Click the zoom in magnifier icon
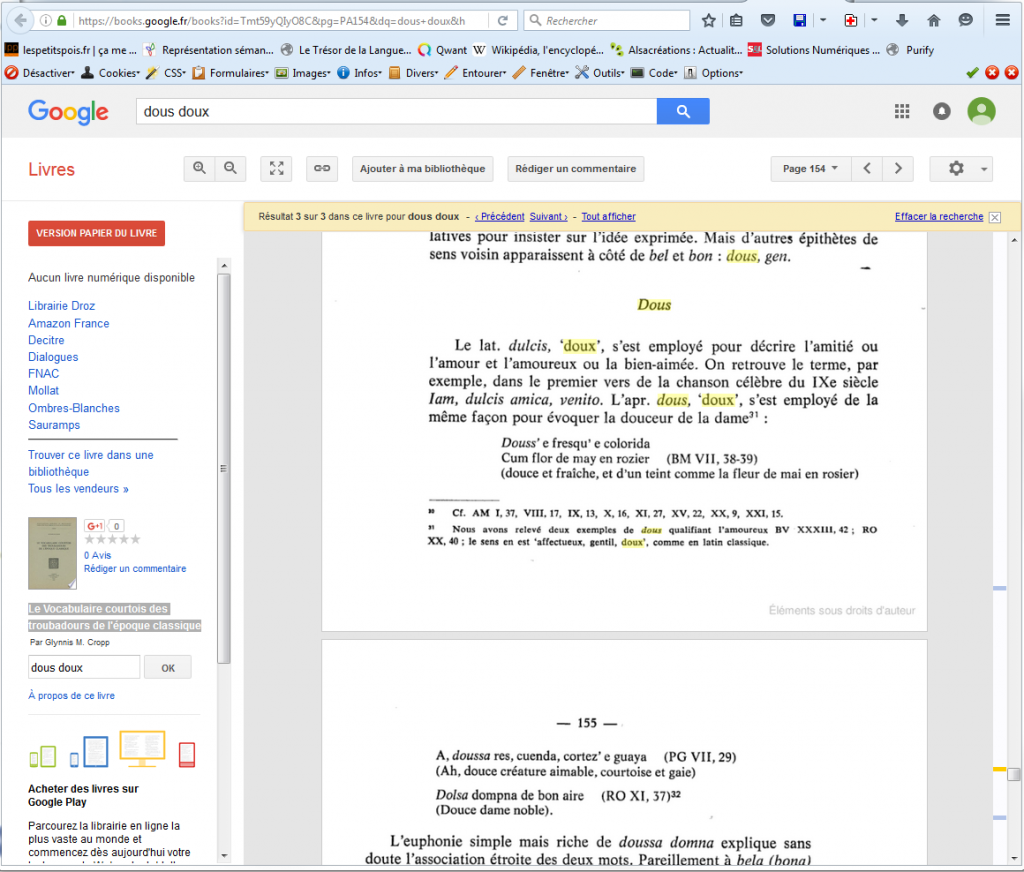1024x872 pixels. coord(200,169)
